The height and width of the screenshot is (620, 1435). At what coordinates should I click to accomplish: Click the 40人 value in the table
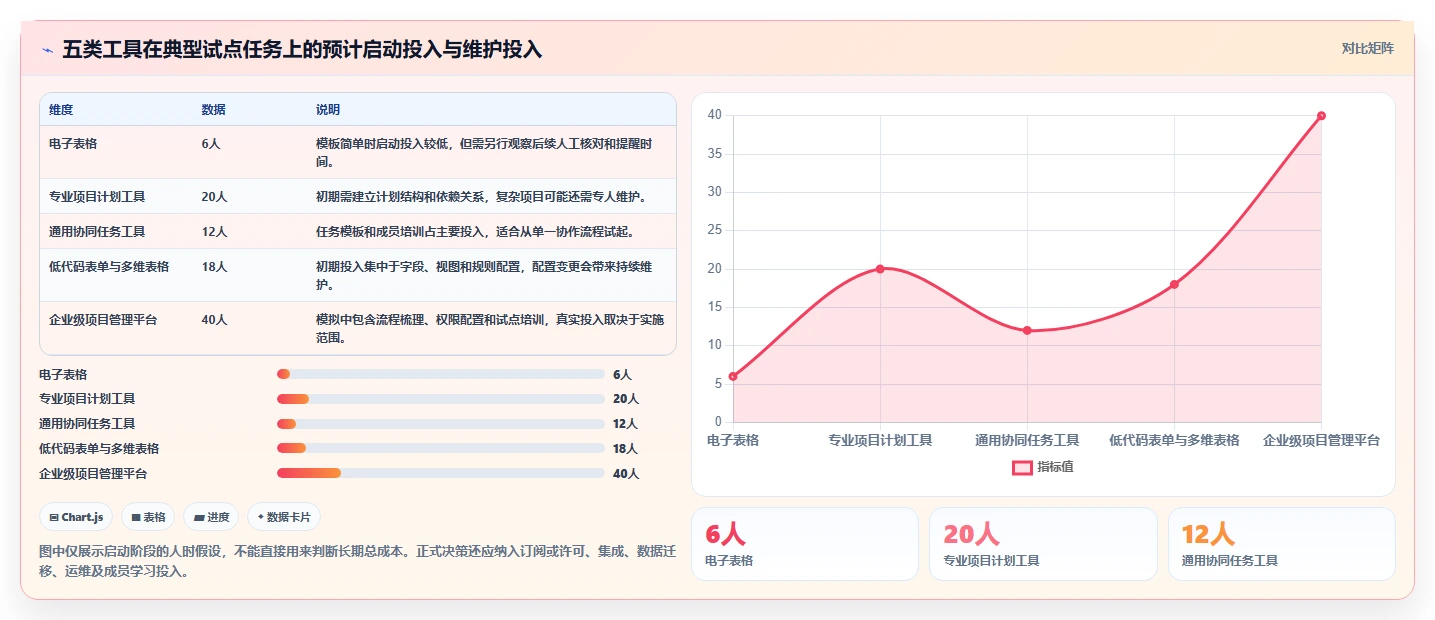click(214, 320)
